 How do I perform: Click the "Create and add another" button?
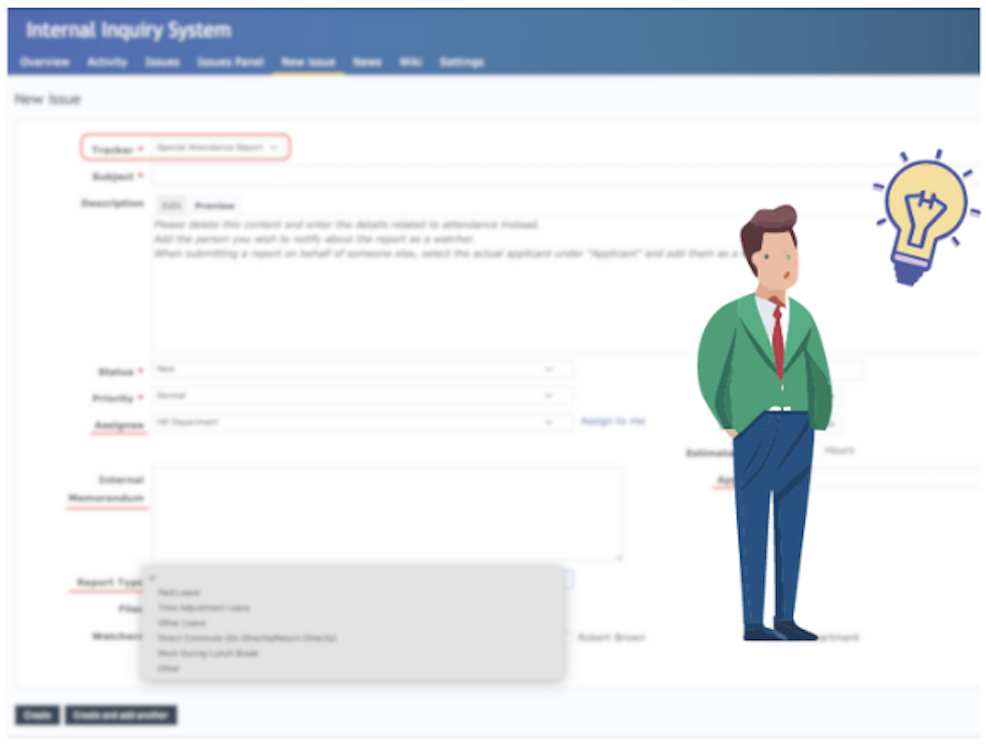coord(118,715)
